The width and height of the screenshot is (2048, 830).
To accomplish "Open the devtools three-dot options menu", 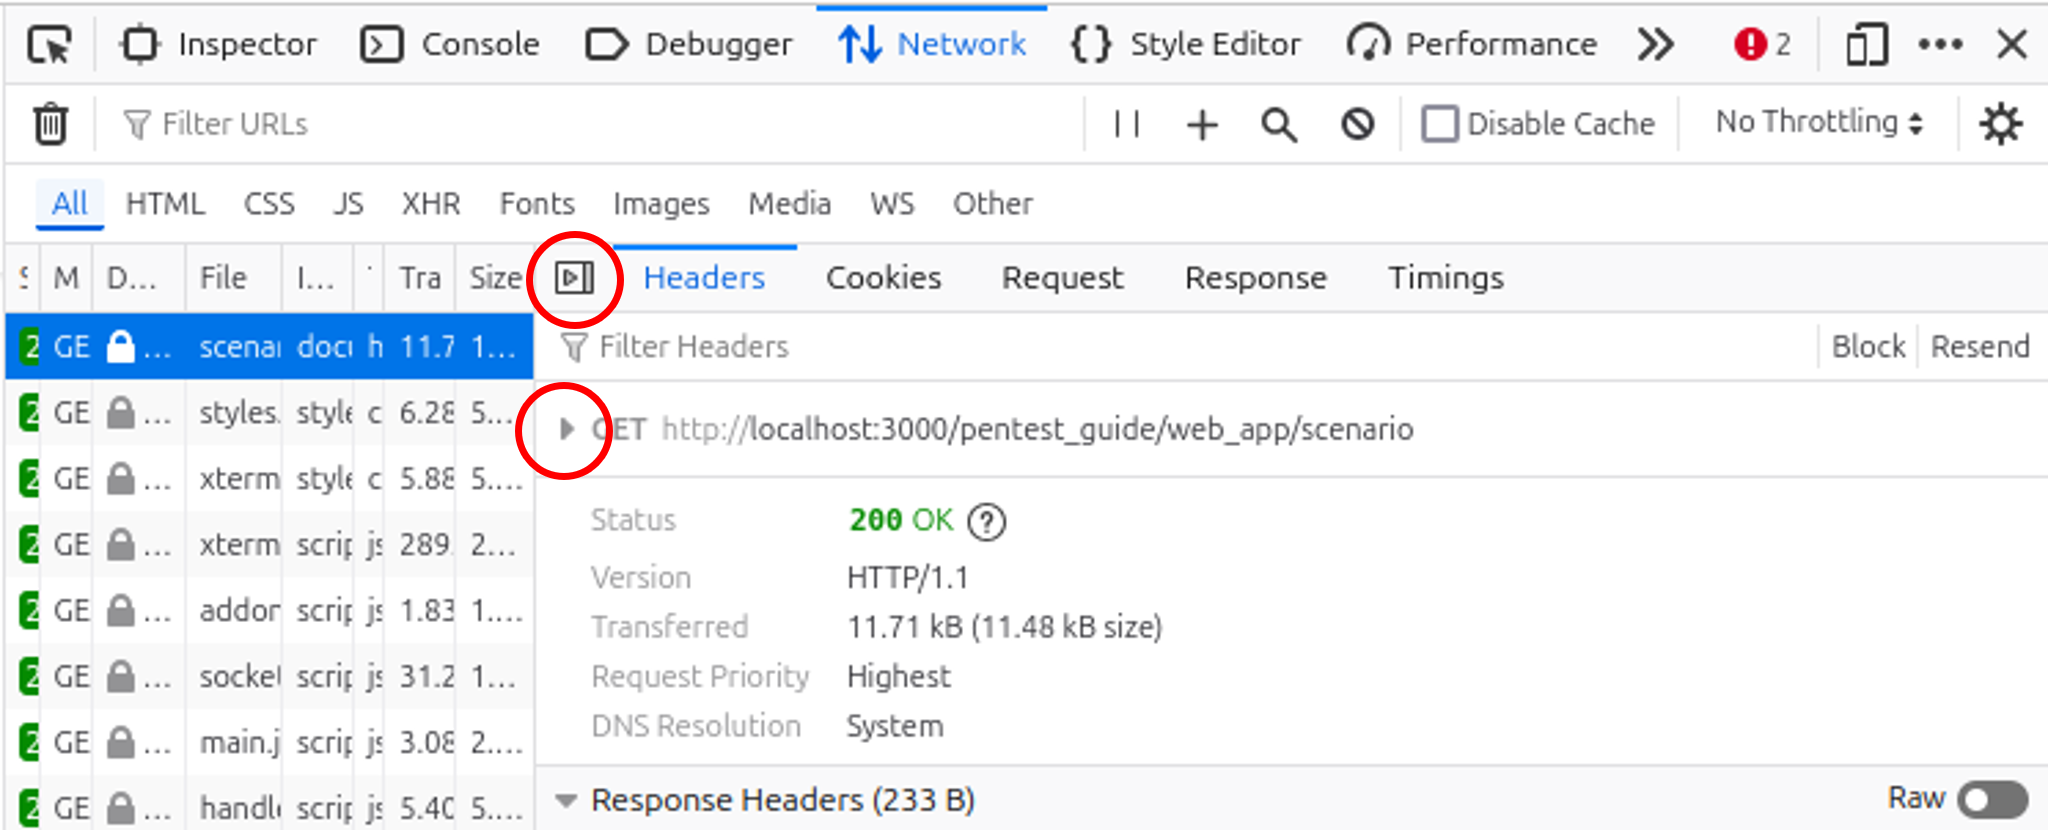I will click(x=1940, y=45).
